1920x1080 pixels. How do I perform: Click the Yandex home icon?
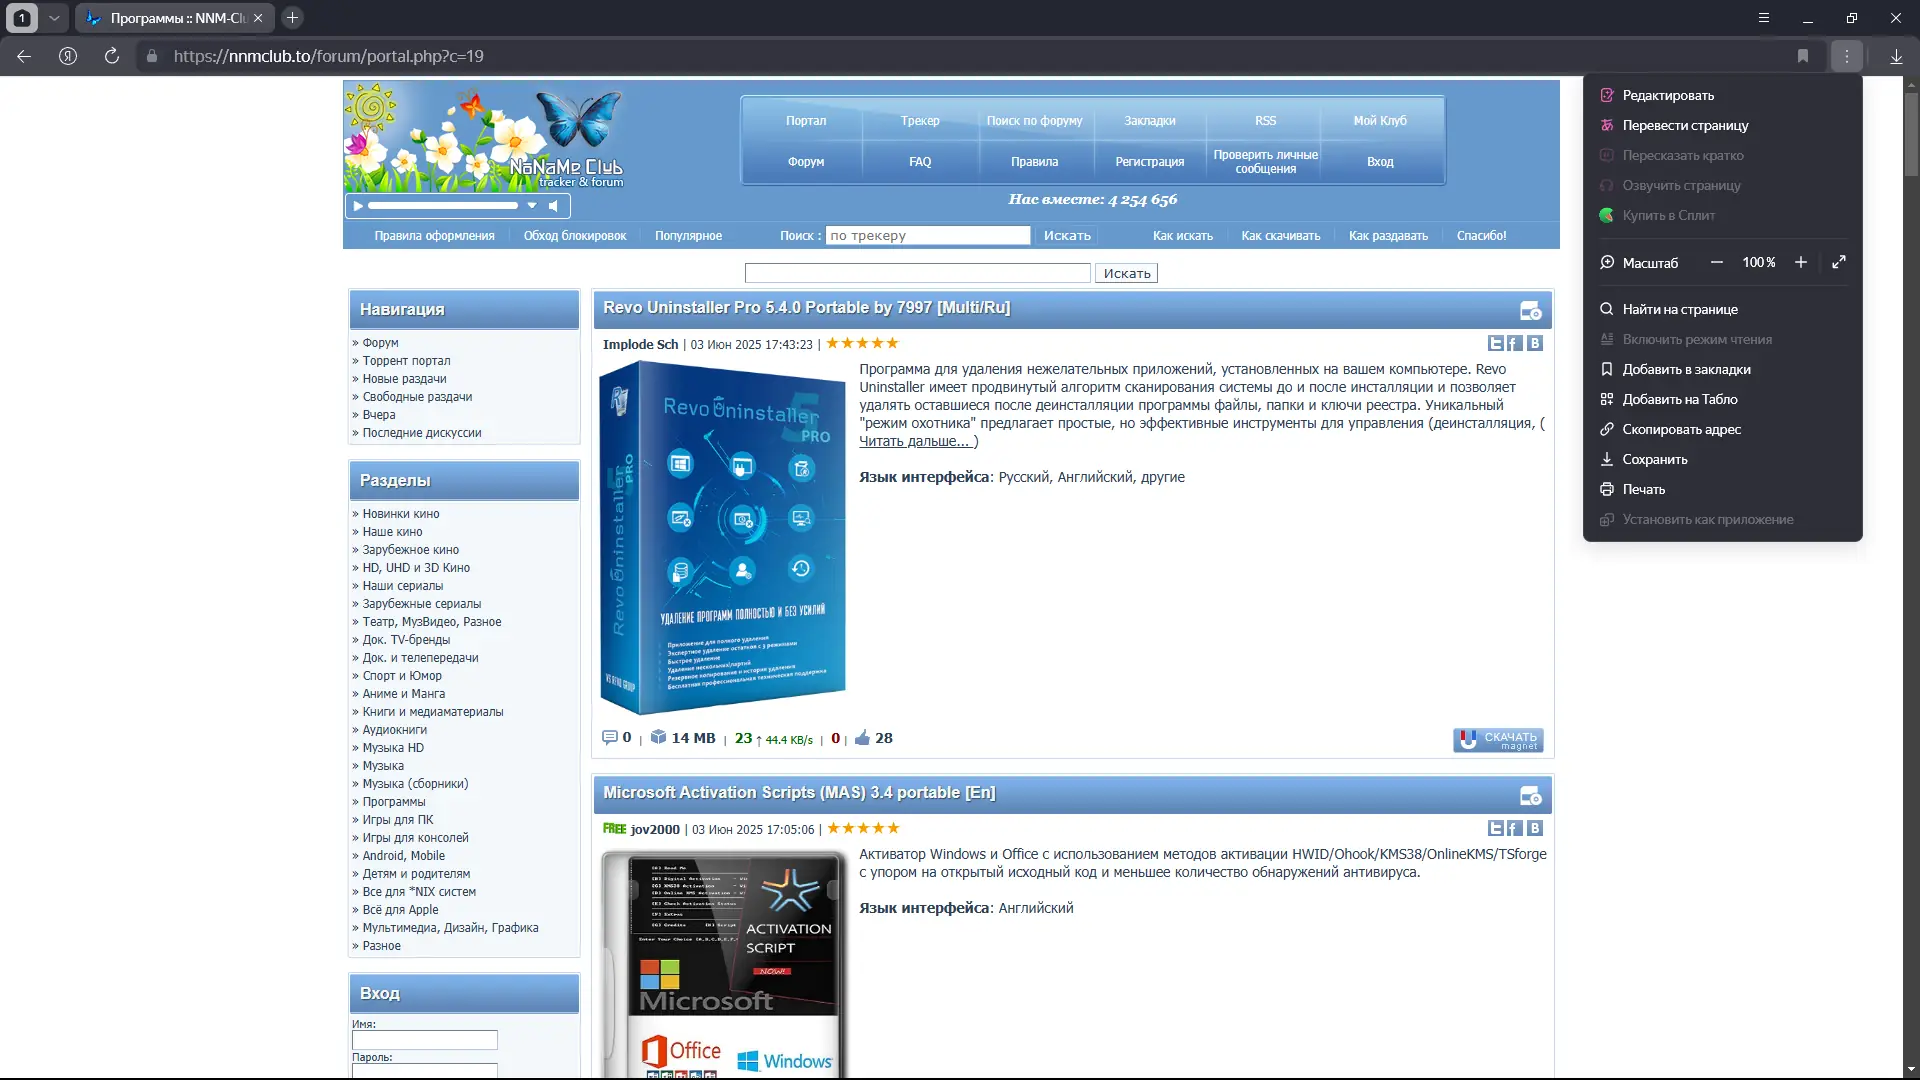(68, 56)
